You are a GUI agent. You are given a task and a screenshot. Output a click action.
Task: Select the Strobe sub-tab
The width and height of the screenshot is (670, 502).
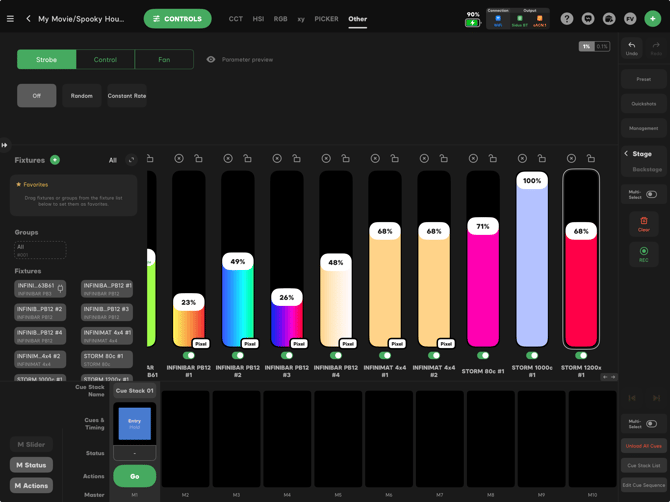47,59
